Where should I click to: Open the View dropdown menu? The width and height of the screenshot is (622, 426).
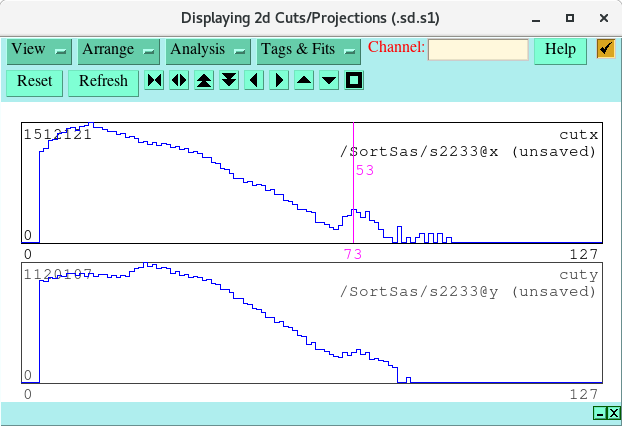[x=39, y=50]
